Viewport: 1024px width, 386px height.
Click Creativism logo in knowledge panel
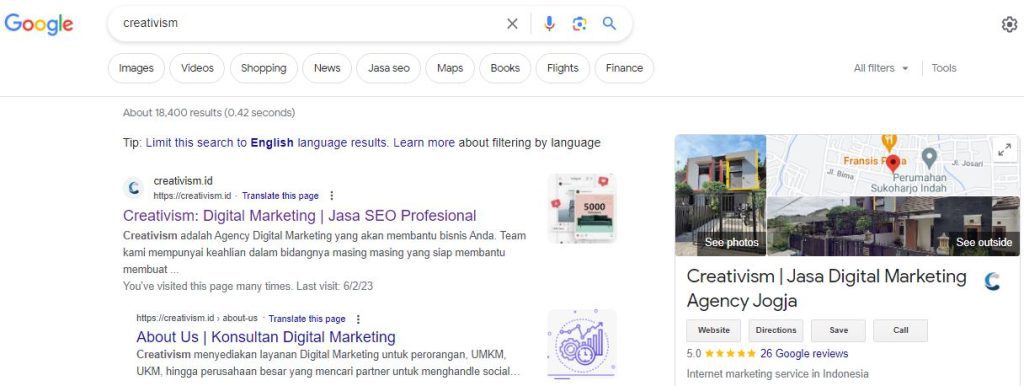pos(993,281)
